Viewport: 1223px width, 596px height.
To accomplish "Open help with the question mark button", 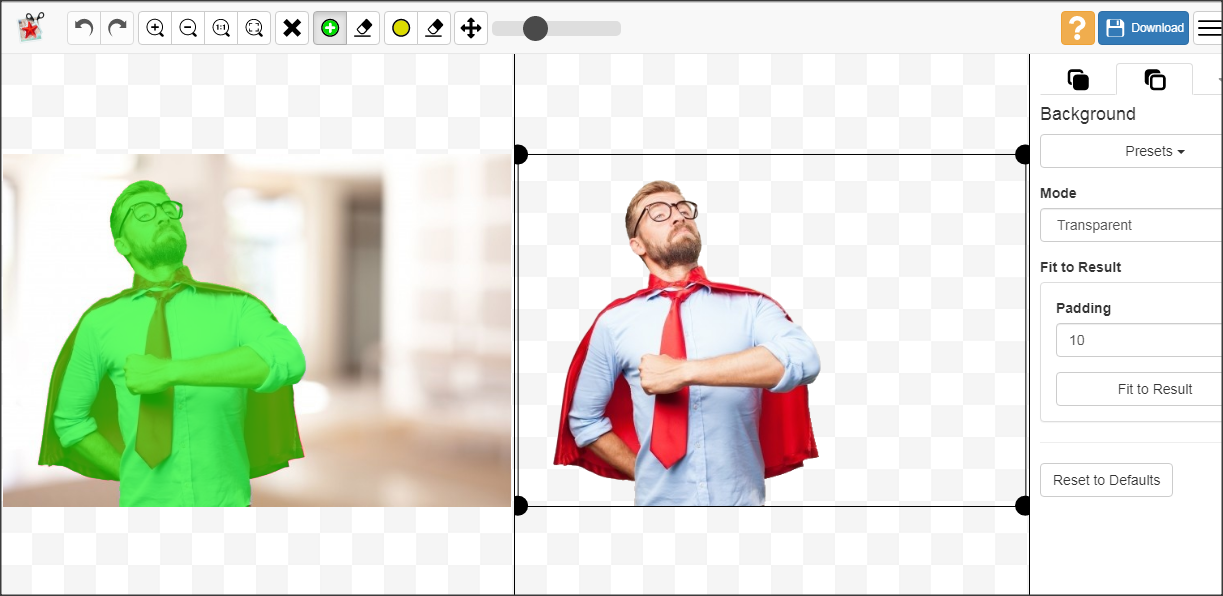I will pos(1078,28).
